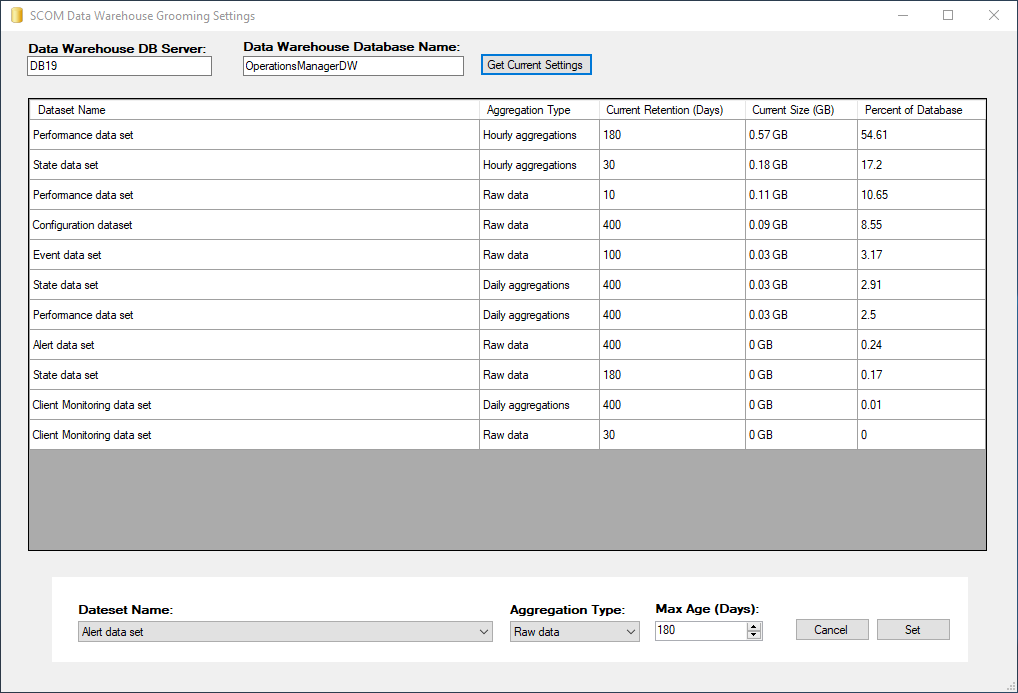Click the 0.11 GB size cell
1018x693 pixels.
click(801, 195)
